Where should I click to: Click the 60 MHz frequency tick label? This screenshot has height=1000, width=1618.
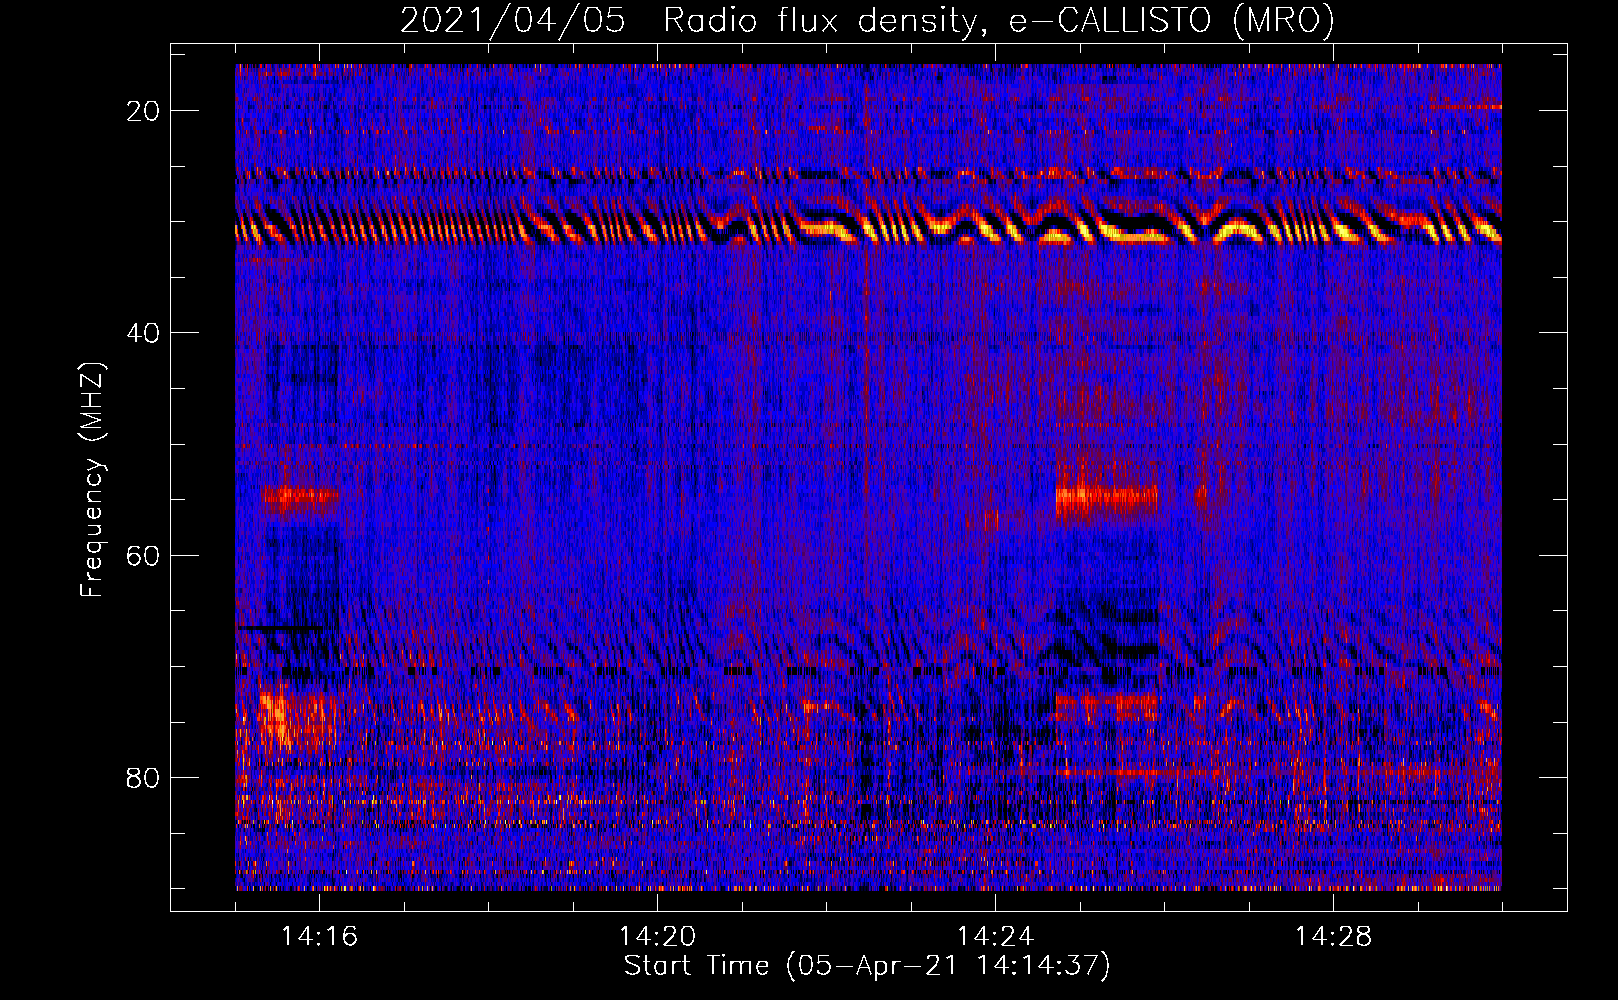[144, 555]
